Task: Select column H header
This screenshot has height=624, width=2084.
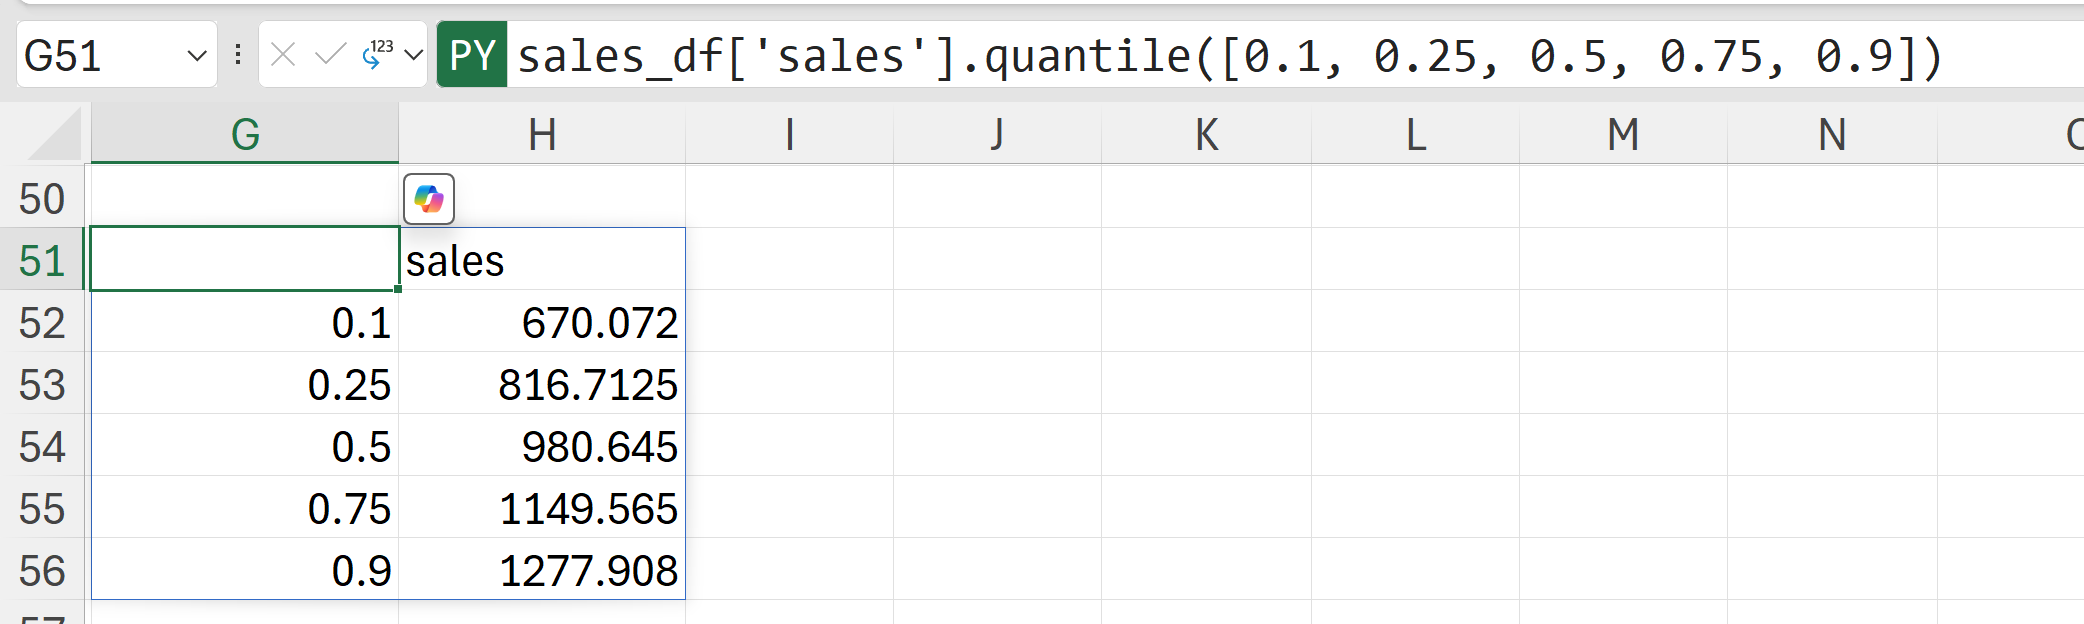Action: (542, 134)
